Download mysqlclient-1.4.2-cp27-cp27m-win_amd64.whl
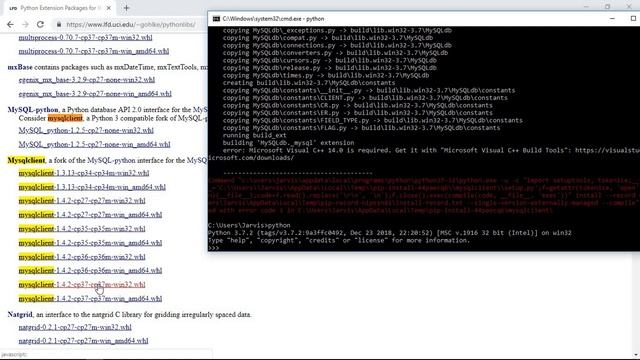640x360 pixels. pyautogui.click(x=90, y=215)
